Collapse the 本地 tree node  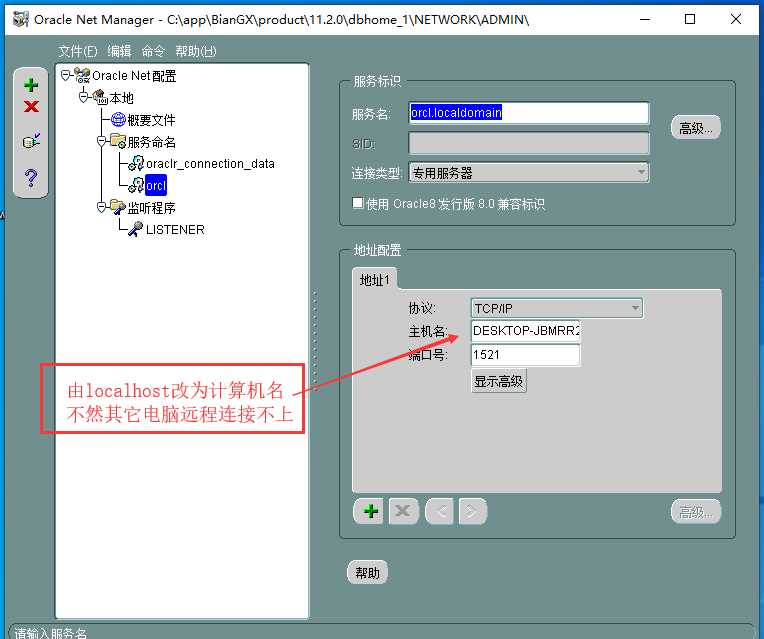click(84, 97)
